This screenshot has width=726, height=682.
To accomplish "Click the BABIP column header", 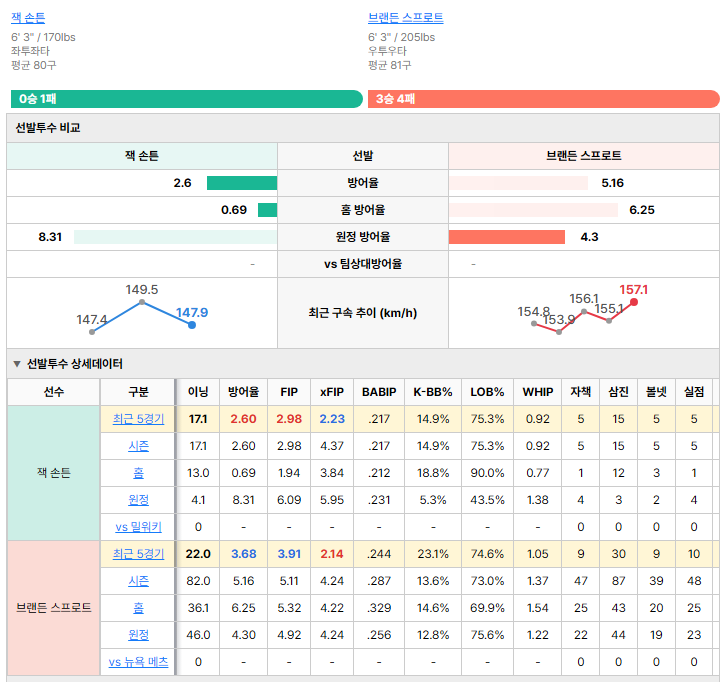I will click(x=379, y=392).
